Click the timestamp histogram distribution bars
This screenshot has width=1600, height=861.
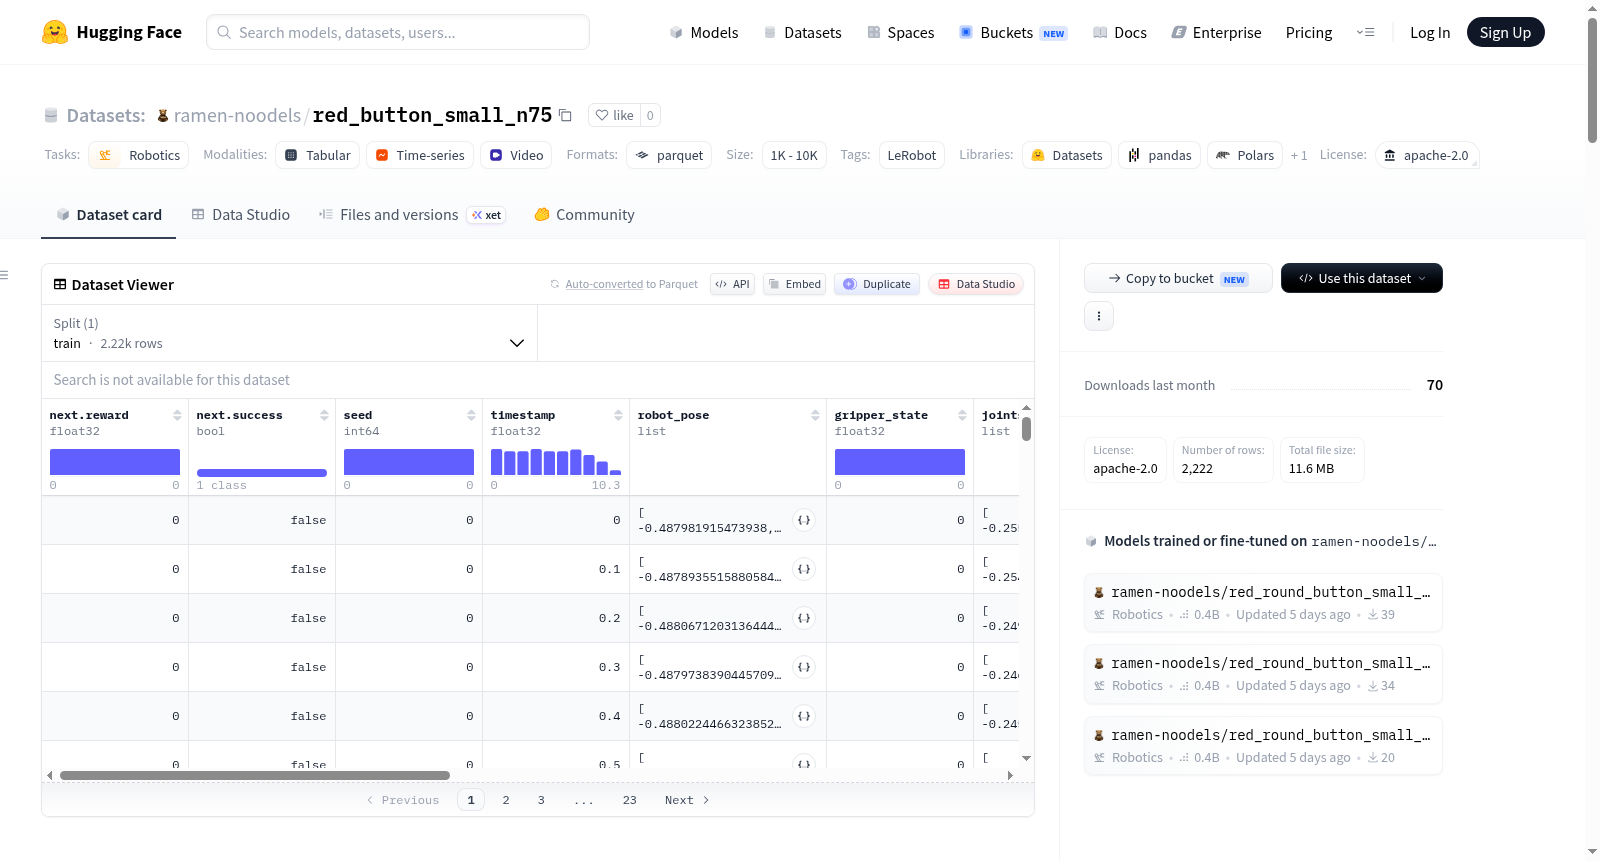pyautogui.click(x=556, y=461)
